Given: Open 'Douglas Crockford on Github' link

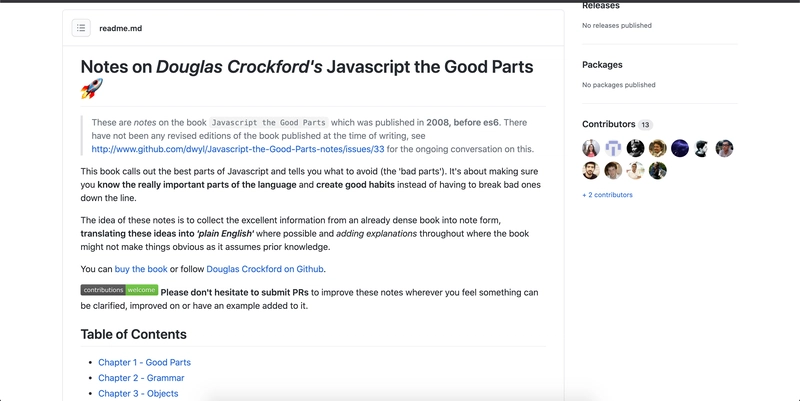Looking at the screenshot, I should [x=265, y=269].
